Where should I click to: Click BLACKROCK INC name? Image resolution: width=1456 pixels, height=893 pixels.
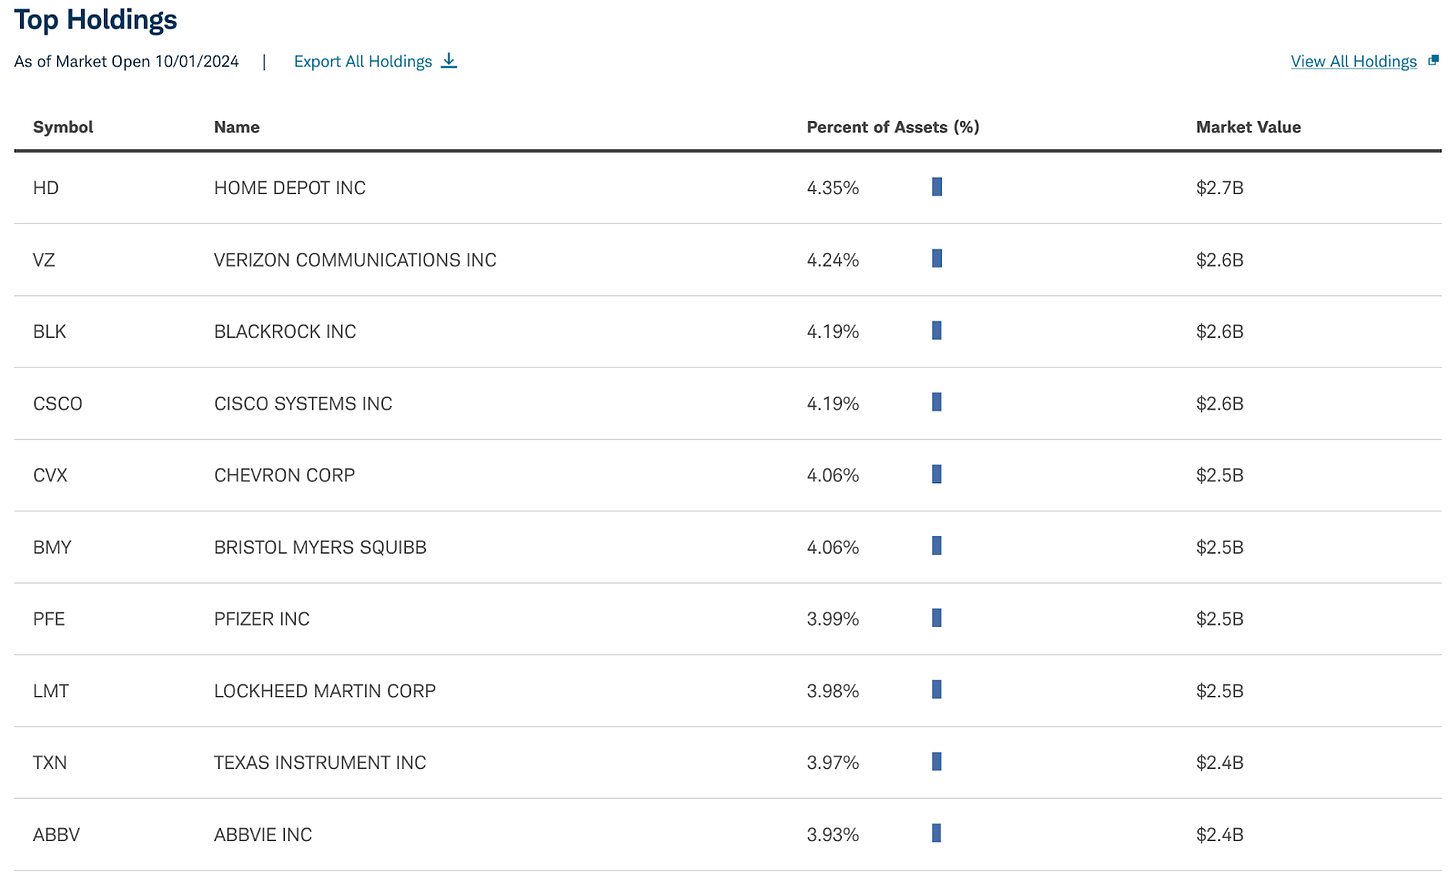point(285,332)
